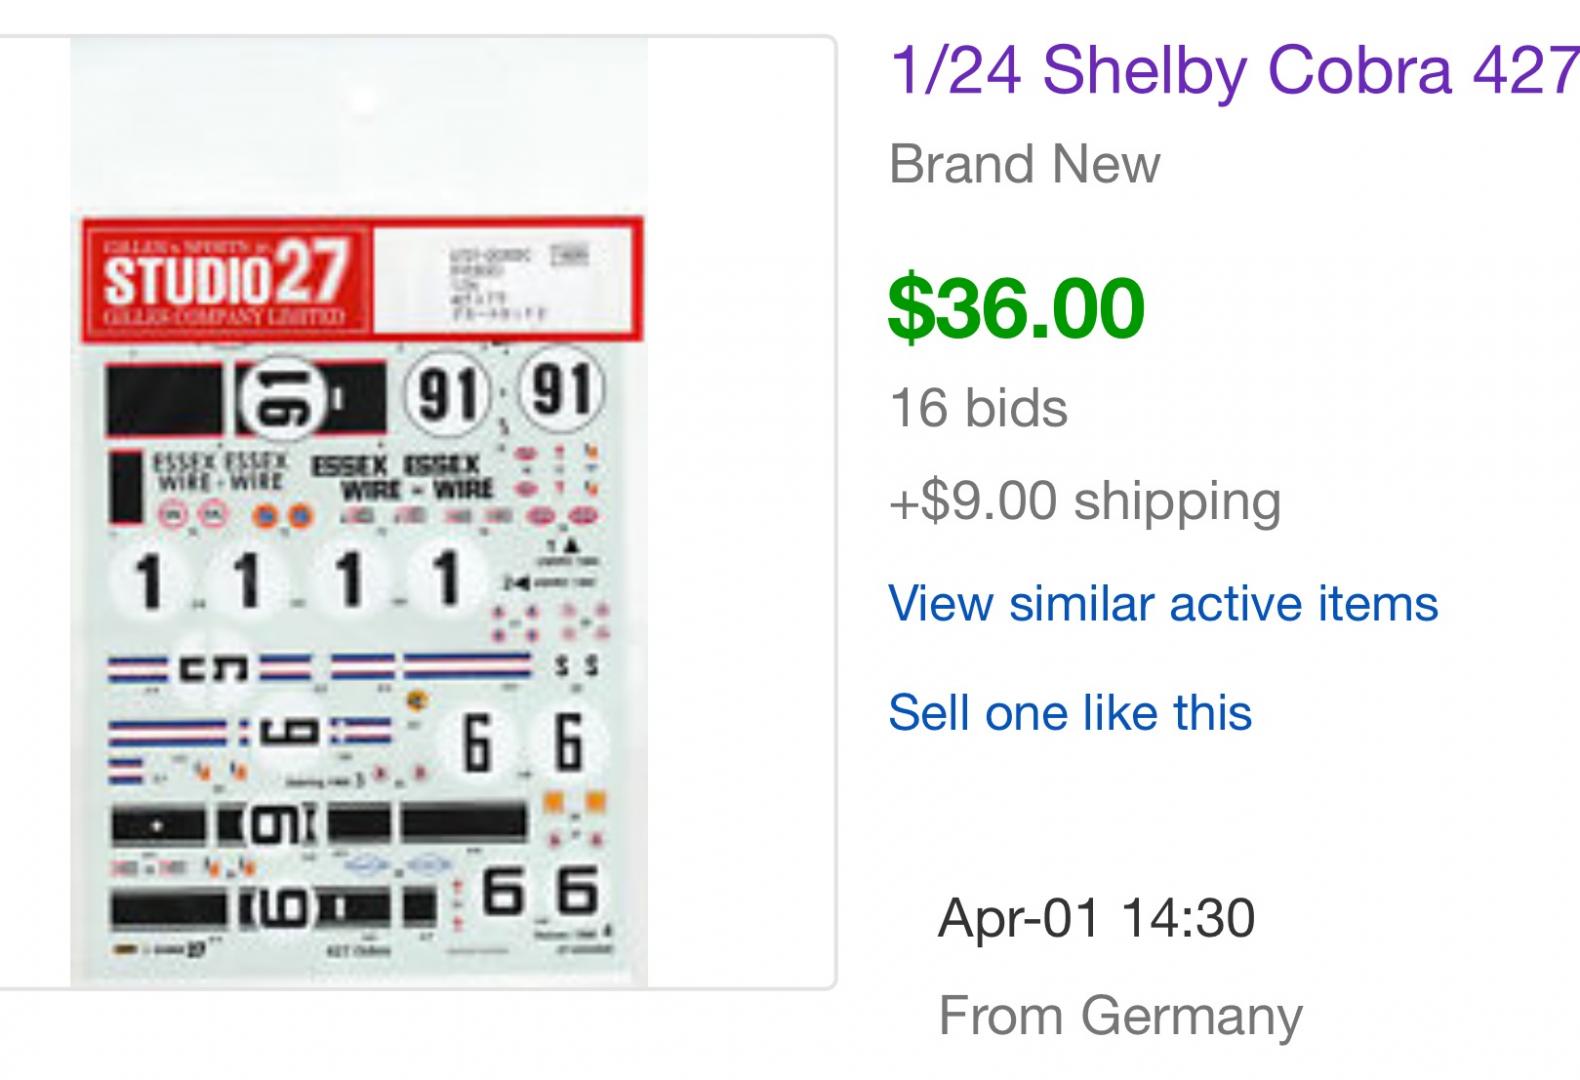Follow the Sell one like this link
The height and width of the screenshot is (1080, 1580).
pyautogui.click(x=1069, y=713)
